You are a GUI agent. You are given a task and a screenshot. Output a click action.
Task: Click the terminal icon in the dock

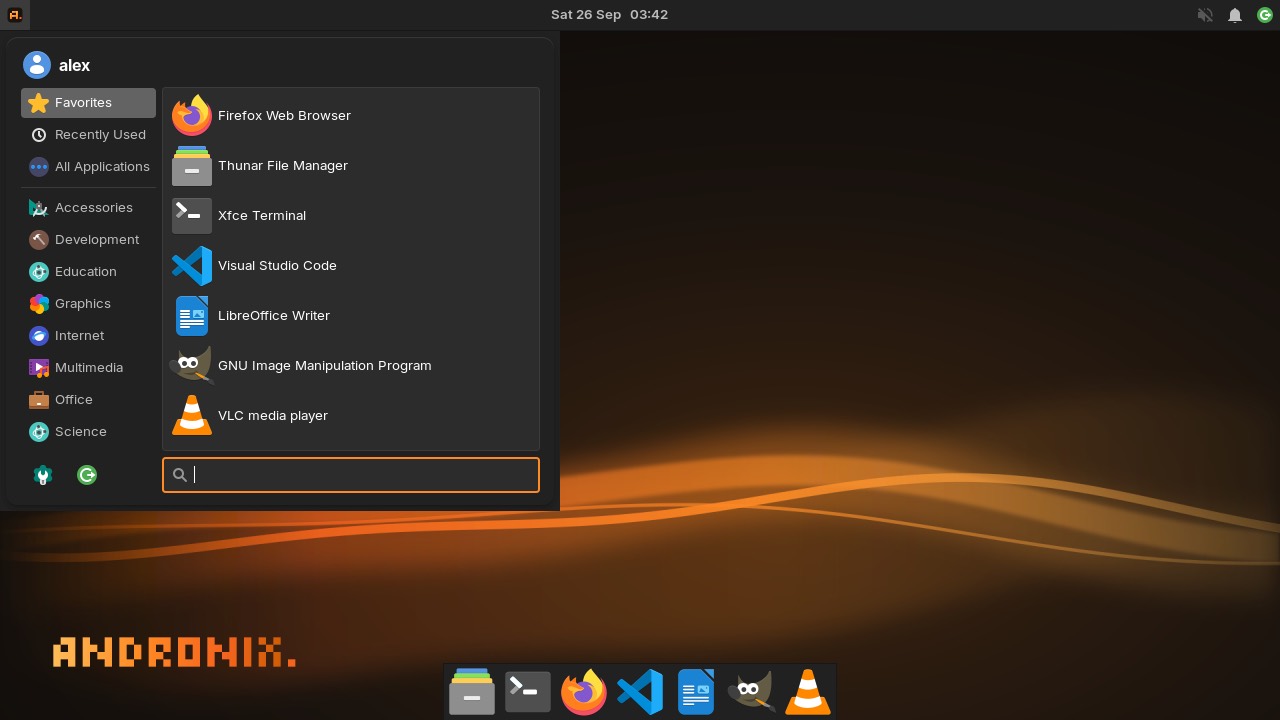click(528, 692)
